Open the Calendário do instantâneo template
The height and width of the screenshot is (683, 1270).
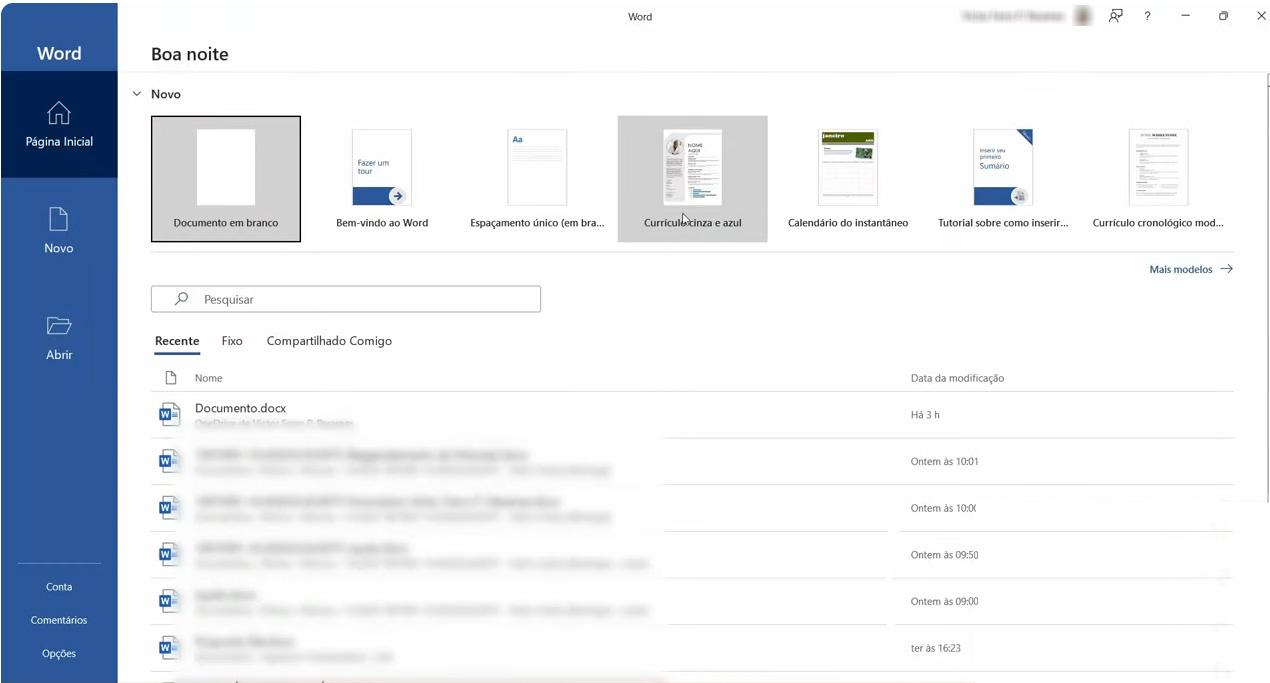pyautogui.click(x=848, y=179)
